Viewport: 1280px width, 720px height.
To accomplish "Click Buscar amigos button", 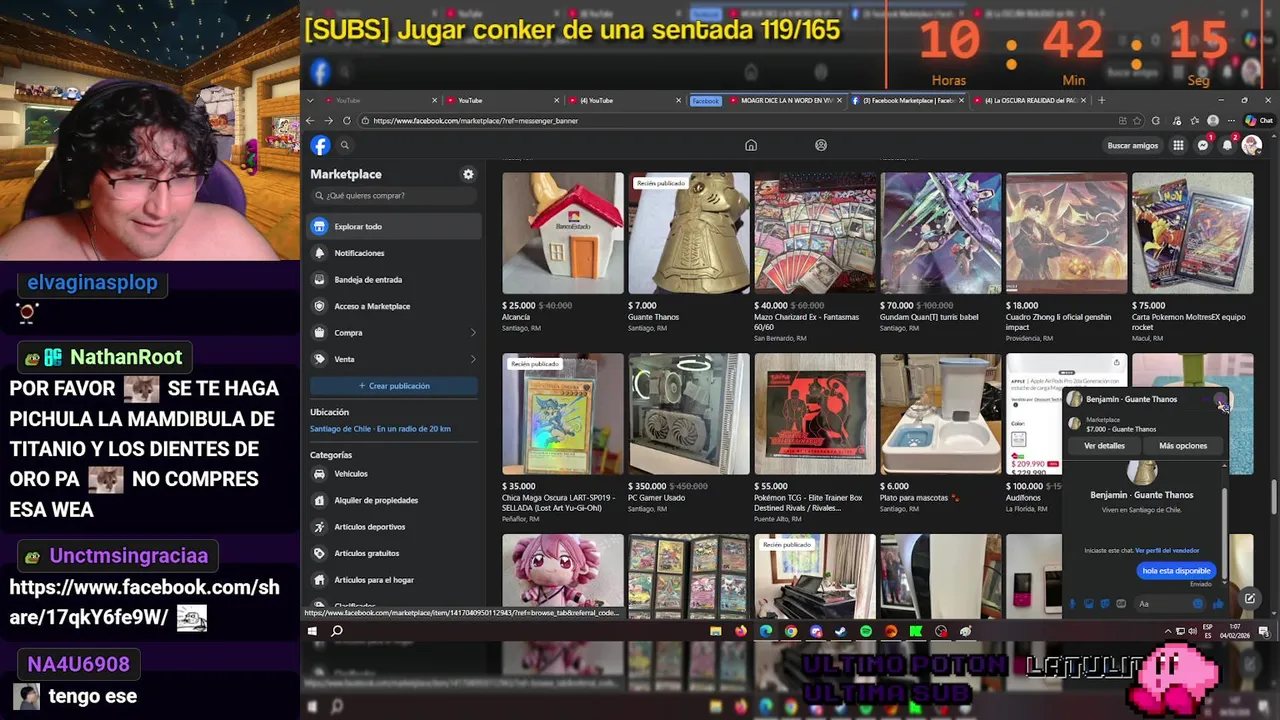I will pos(1133,146).
